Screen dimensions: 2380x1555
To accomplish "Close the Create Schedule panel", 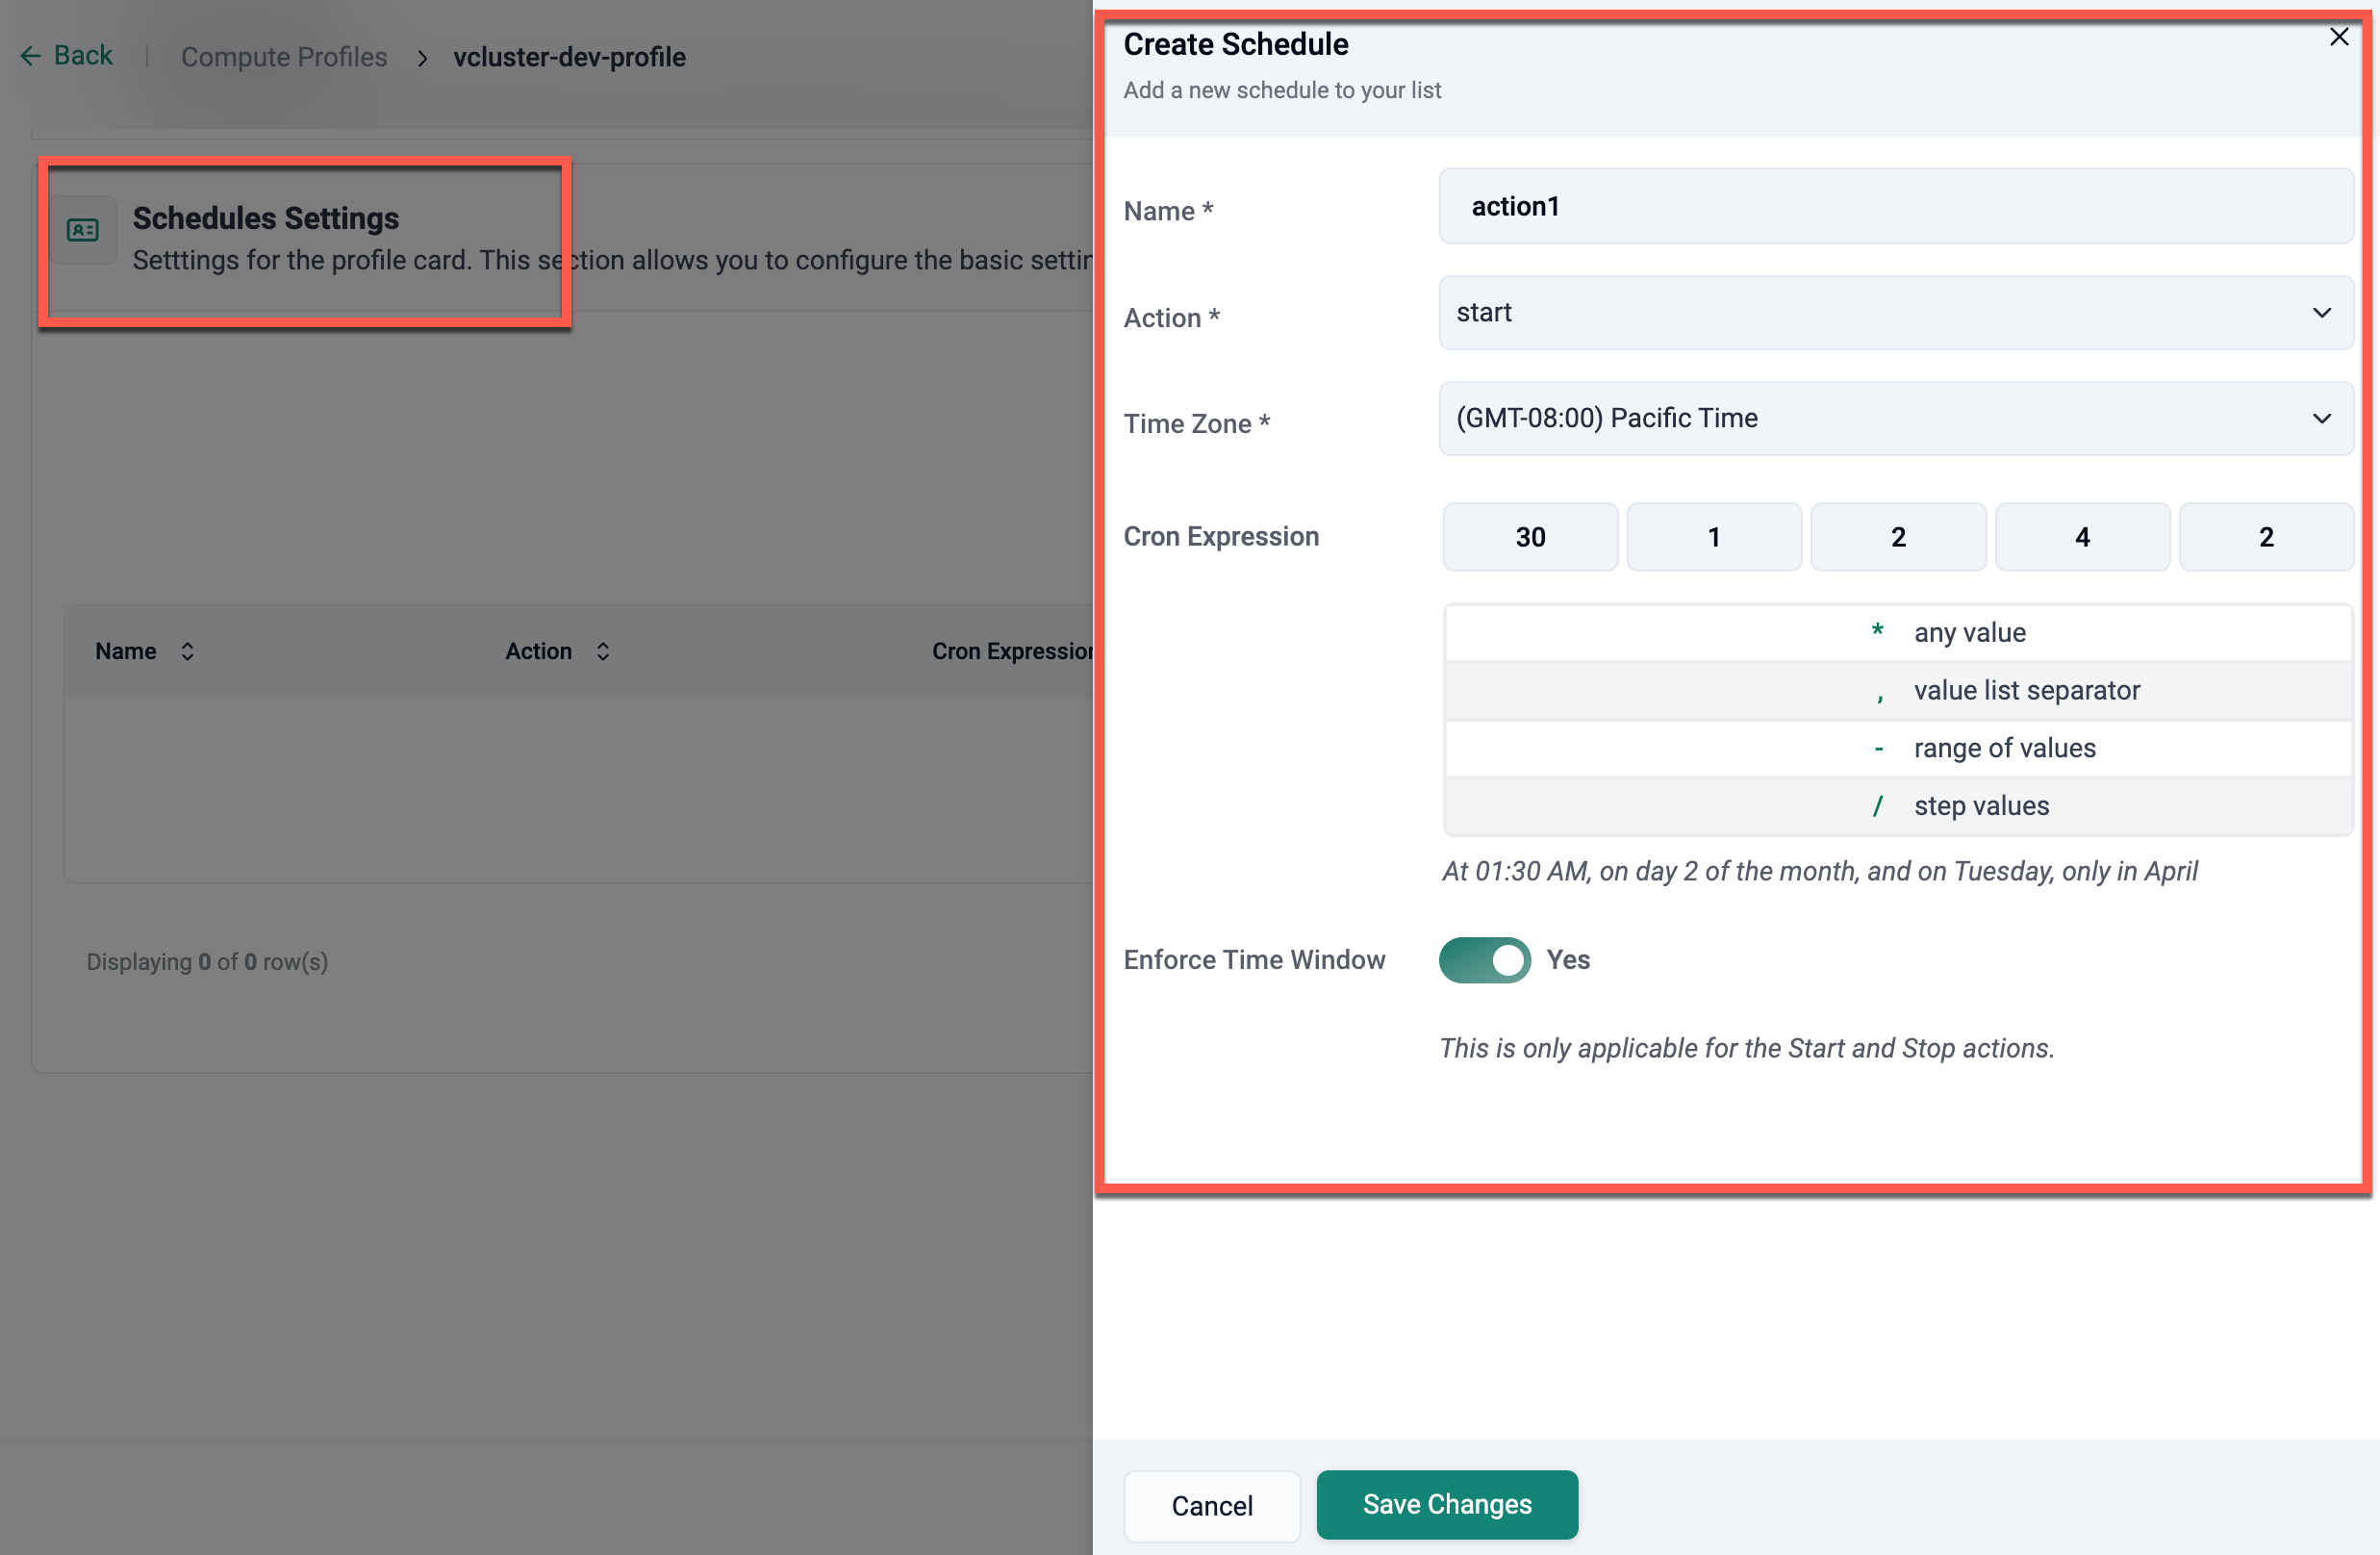I will coord(2338,38).
